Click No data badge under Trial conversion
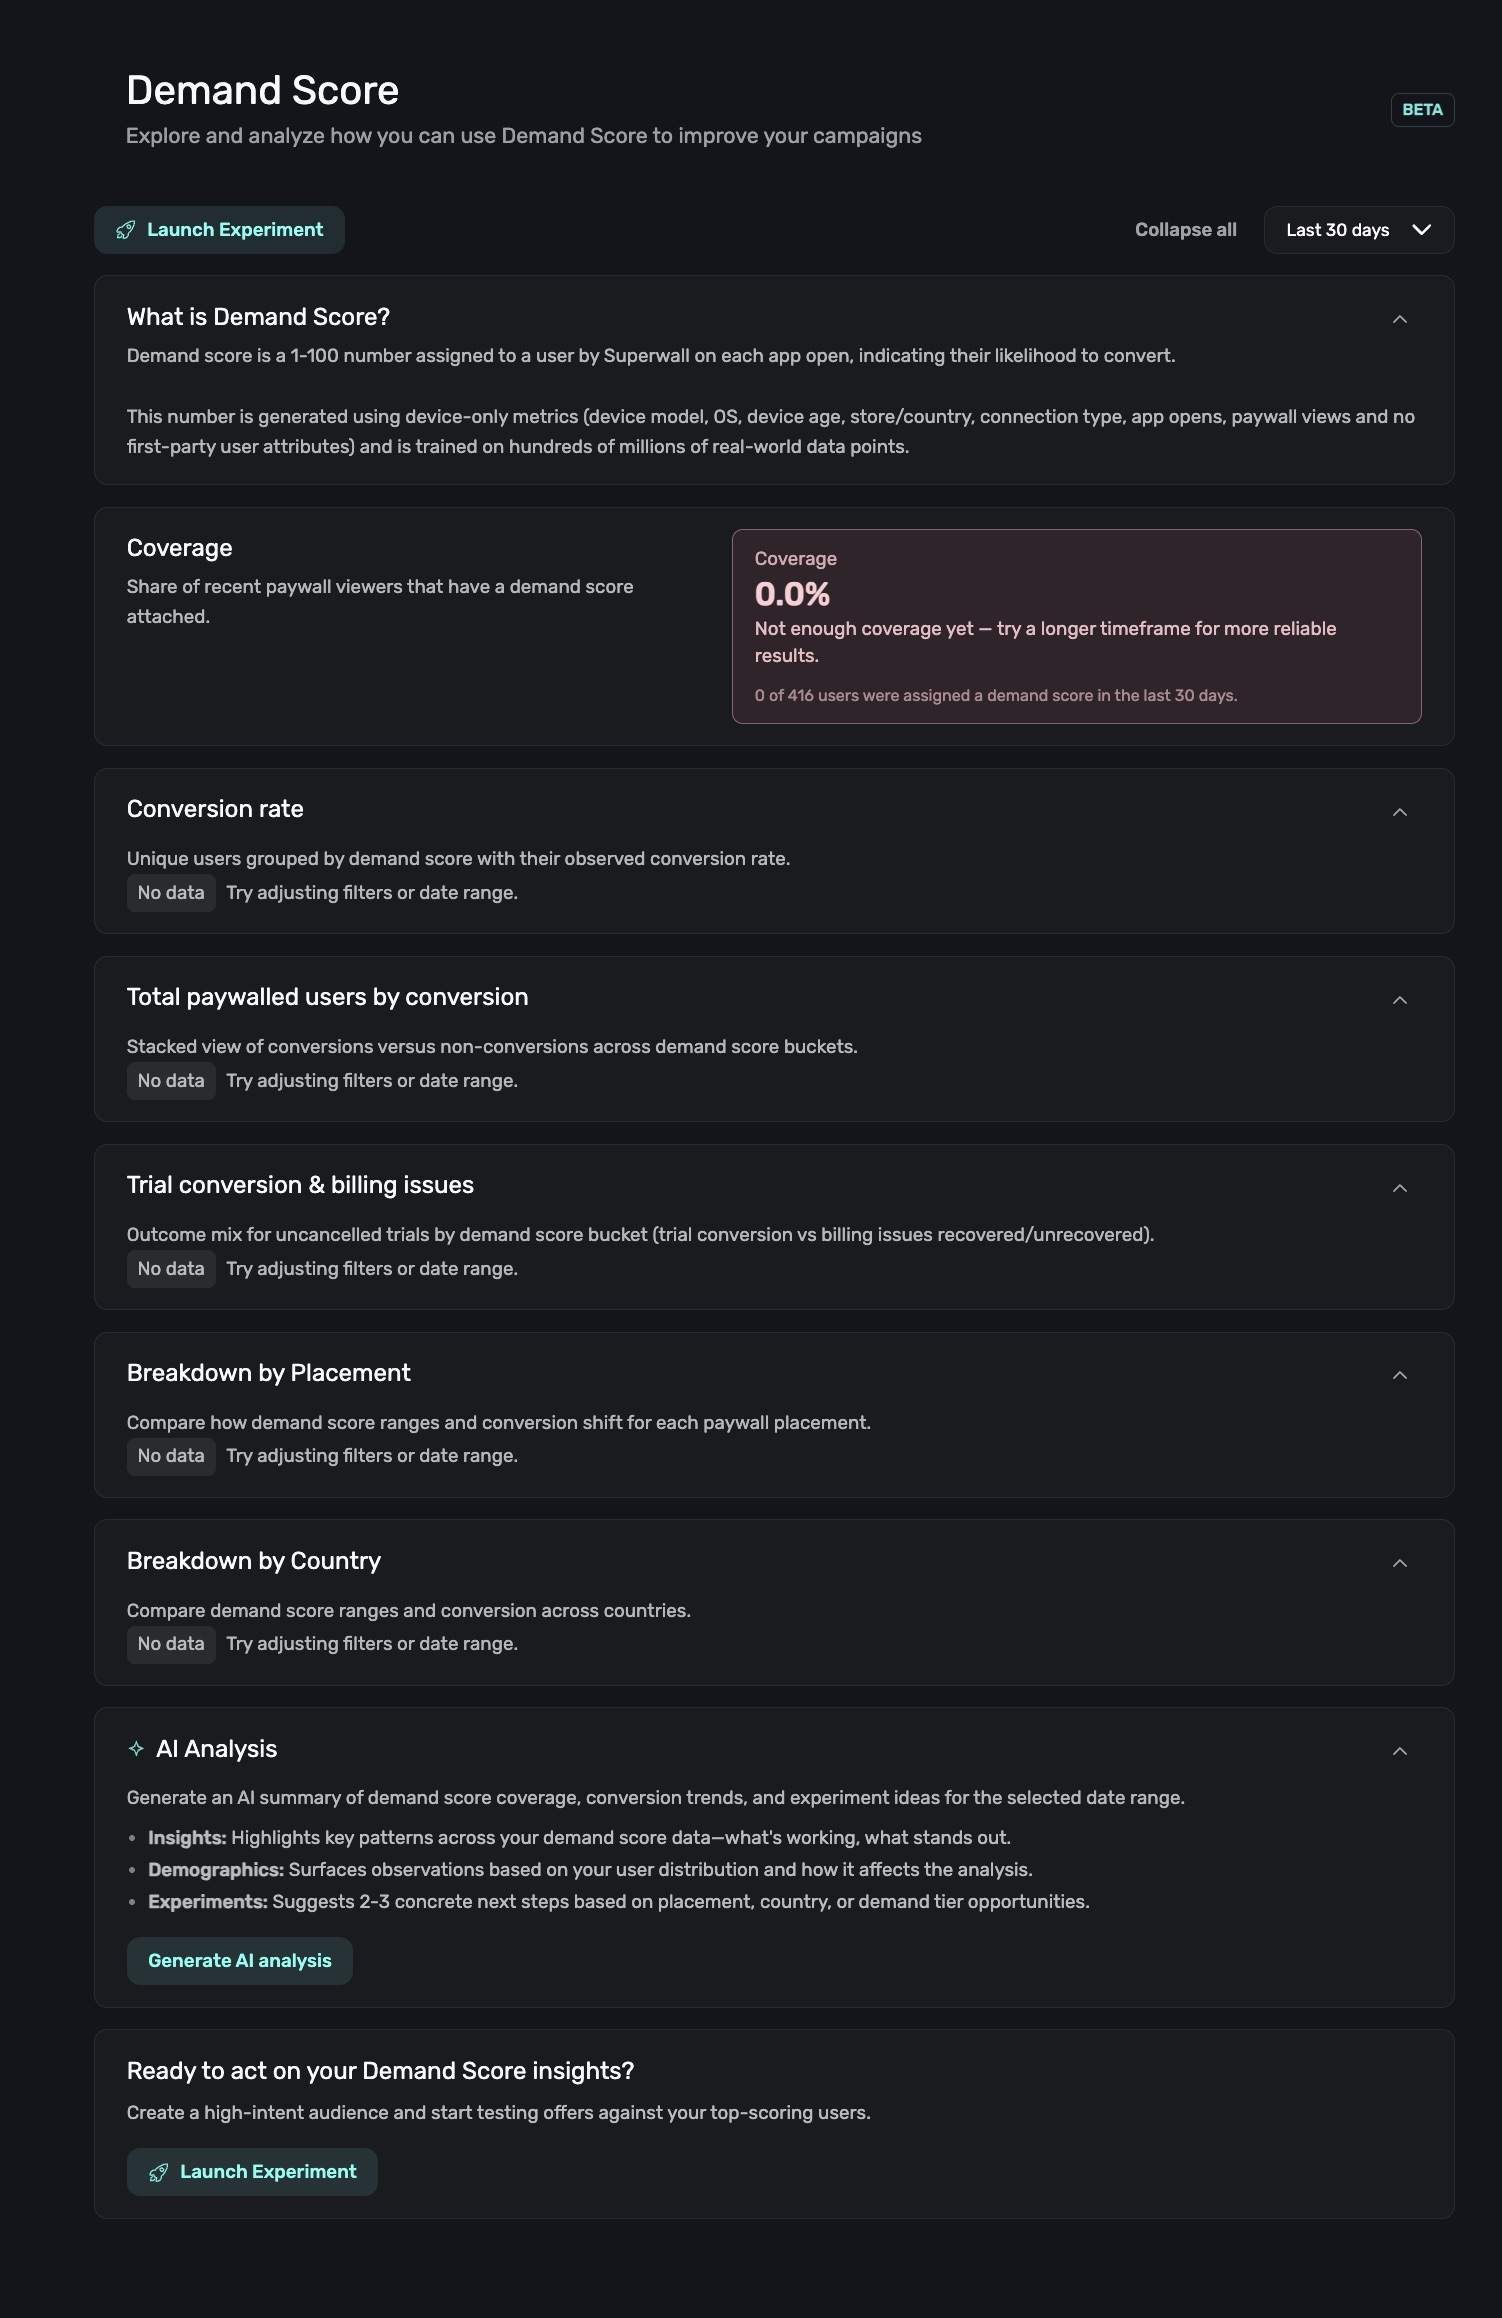This screenshot has height=2318, width=1502. [x=171, y=1269]
